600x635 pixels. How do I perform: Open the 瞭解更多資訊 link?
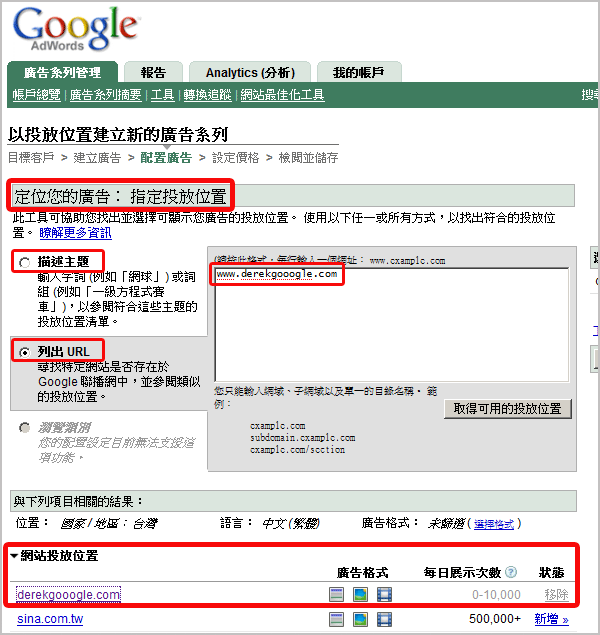(x=75, y=233)
